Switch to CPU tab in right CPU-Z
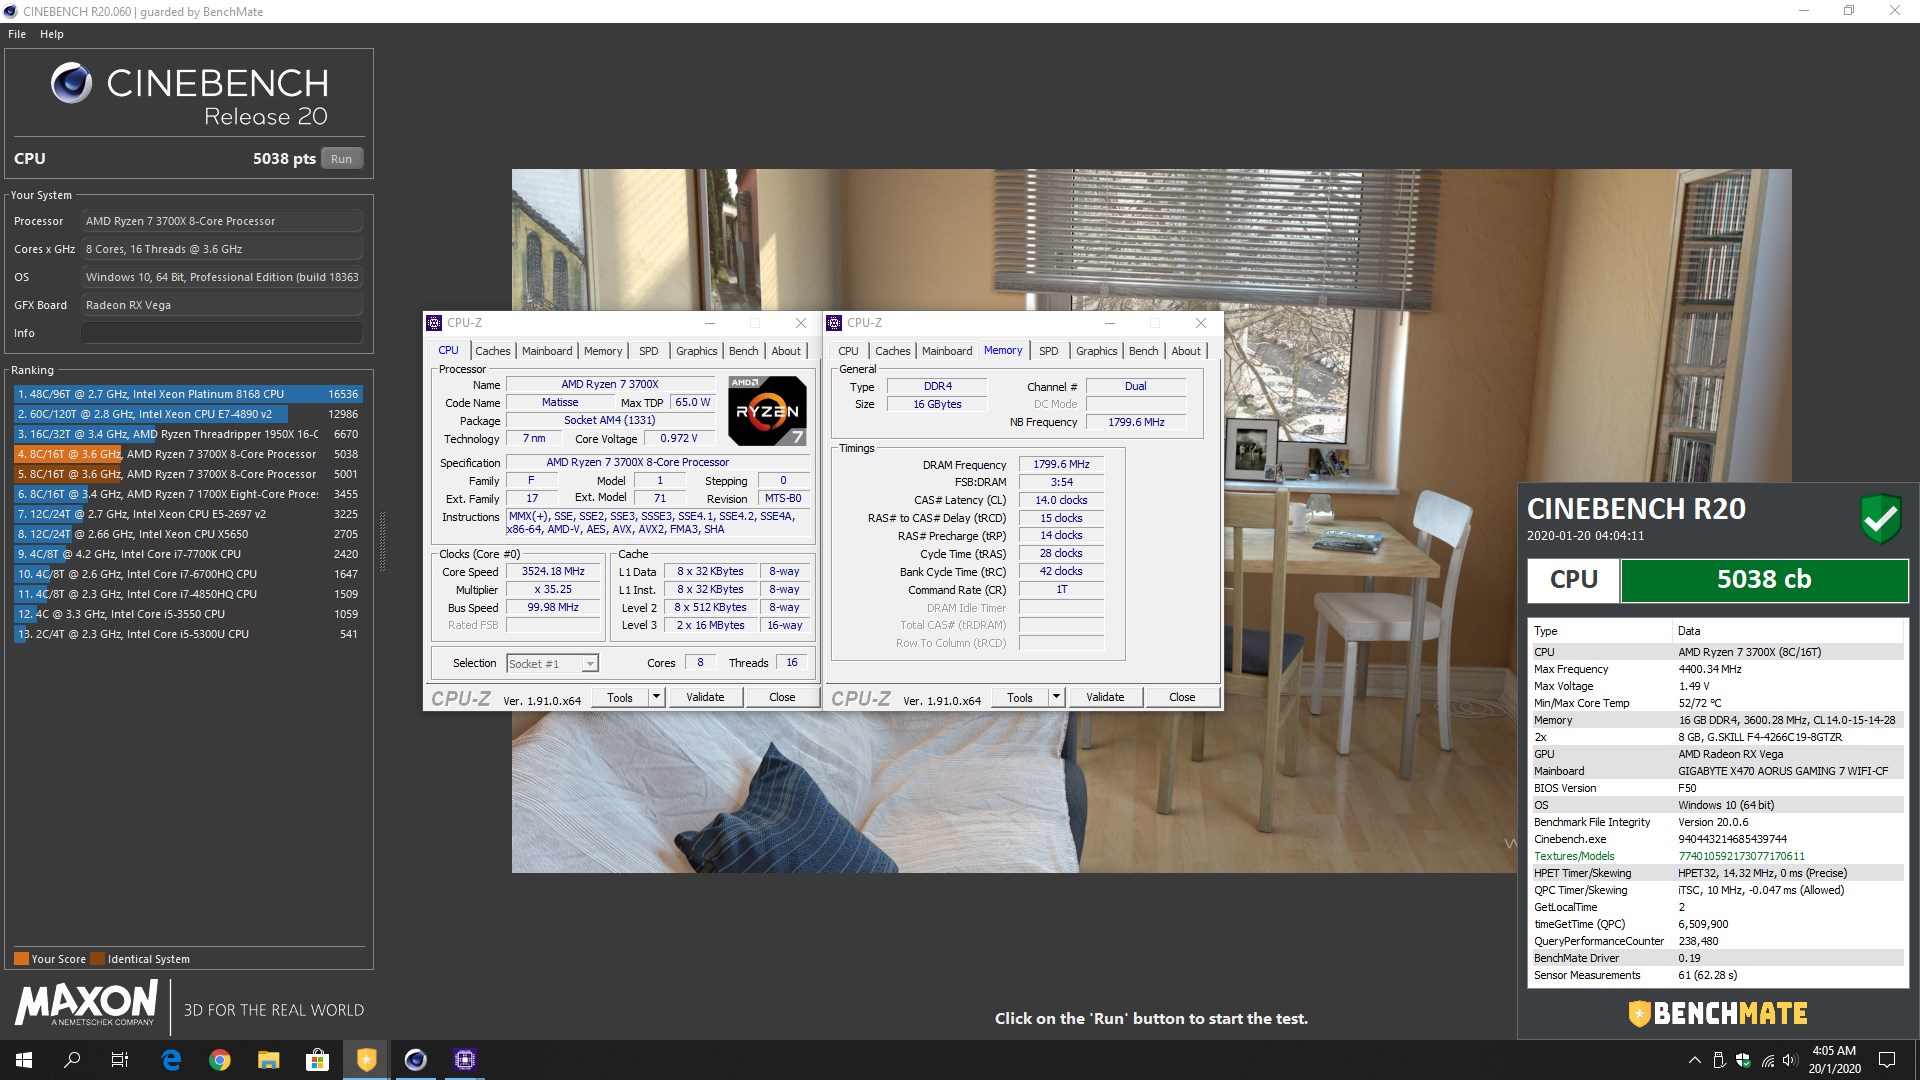This screenshot has height=1080, width=1920. (848, 351)
